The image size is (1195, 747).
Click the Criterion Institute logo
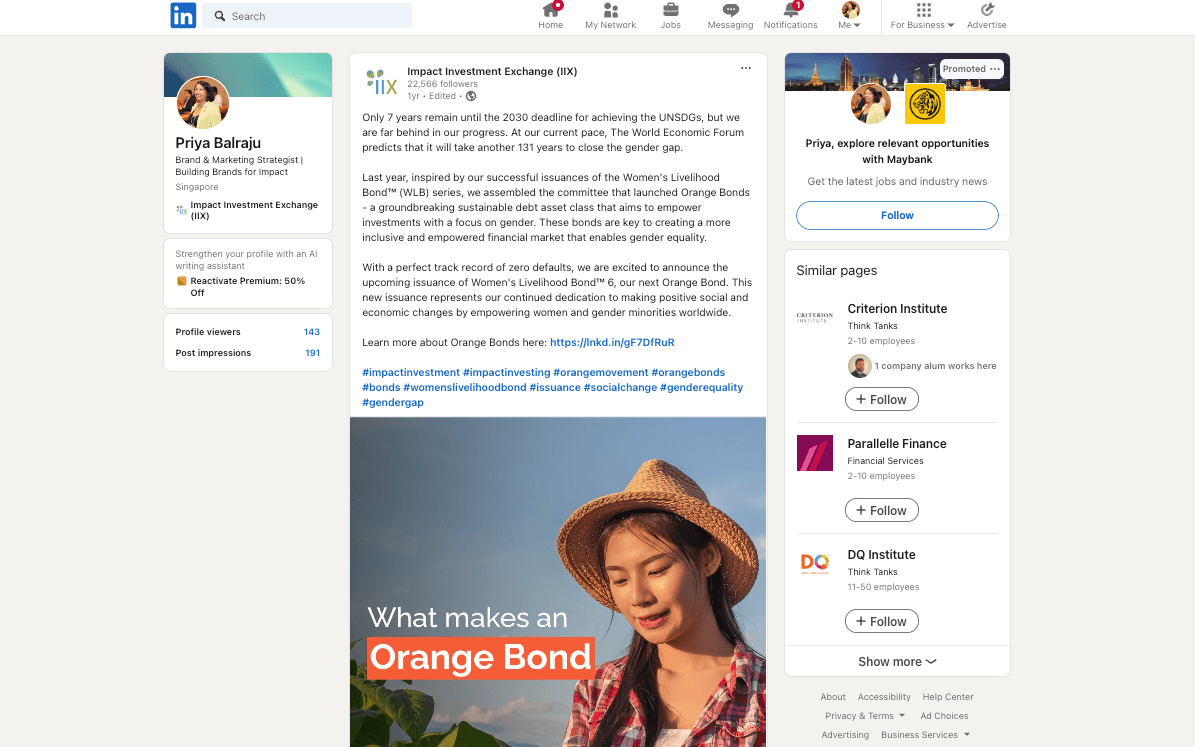tap(815, 318)
